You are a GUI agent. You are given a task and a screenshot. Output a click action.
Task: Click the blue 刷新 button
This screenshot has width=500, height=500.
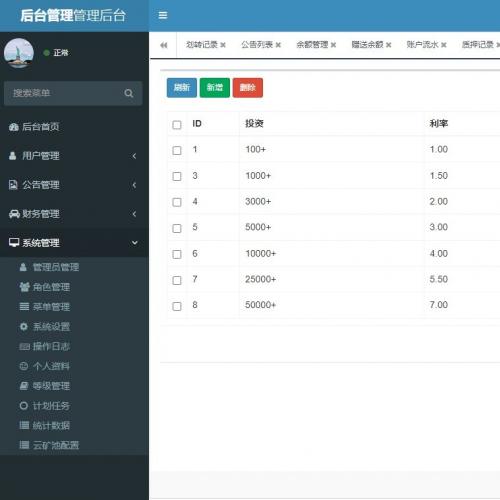[182, 88]
